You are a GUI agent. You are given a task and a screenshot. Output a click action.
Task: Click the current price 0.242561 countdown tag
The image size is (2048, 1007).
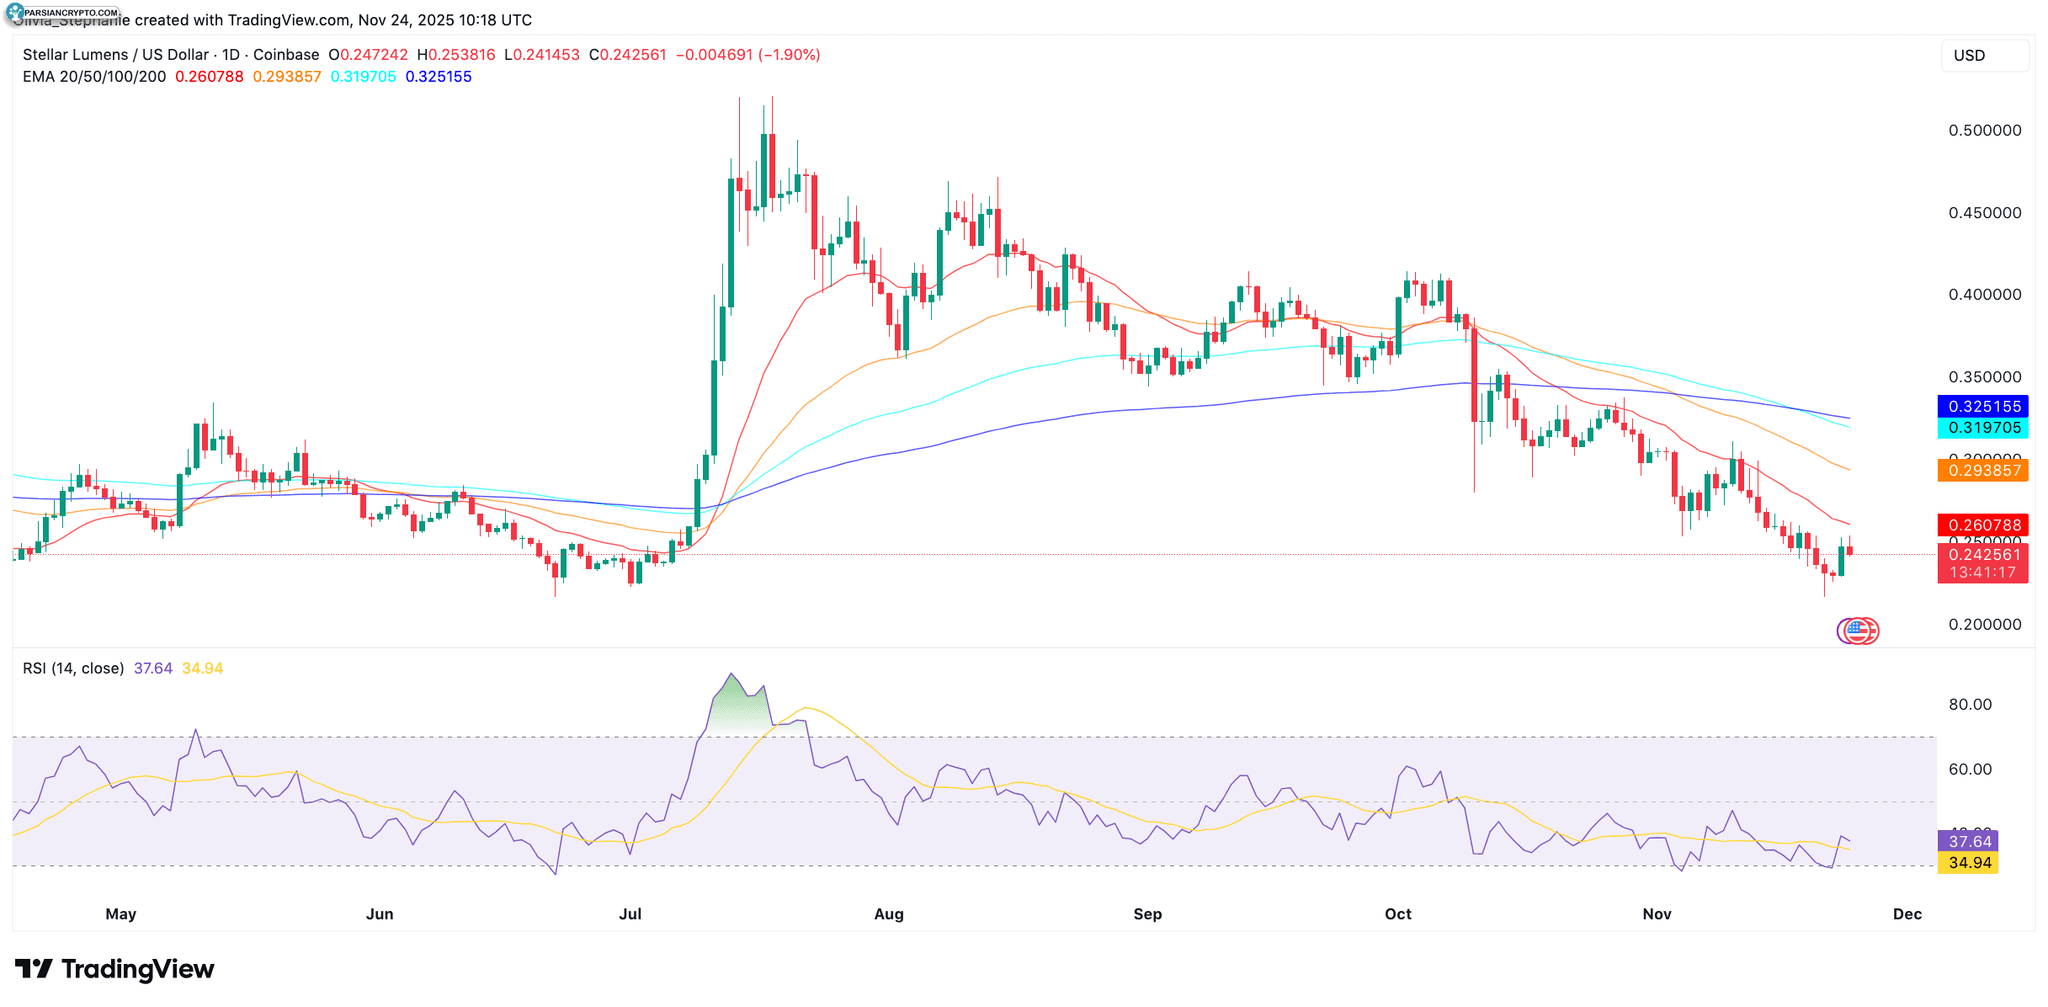[1983, 564]
